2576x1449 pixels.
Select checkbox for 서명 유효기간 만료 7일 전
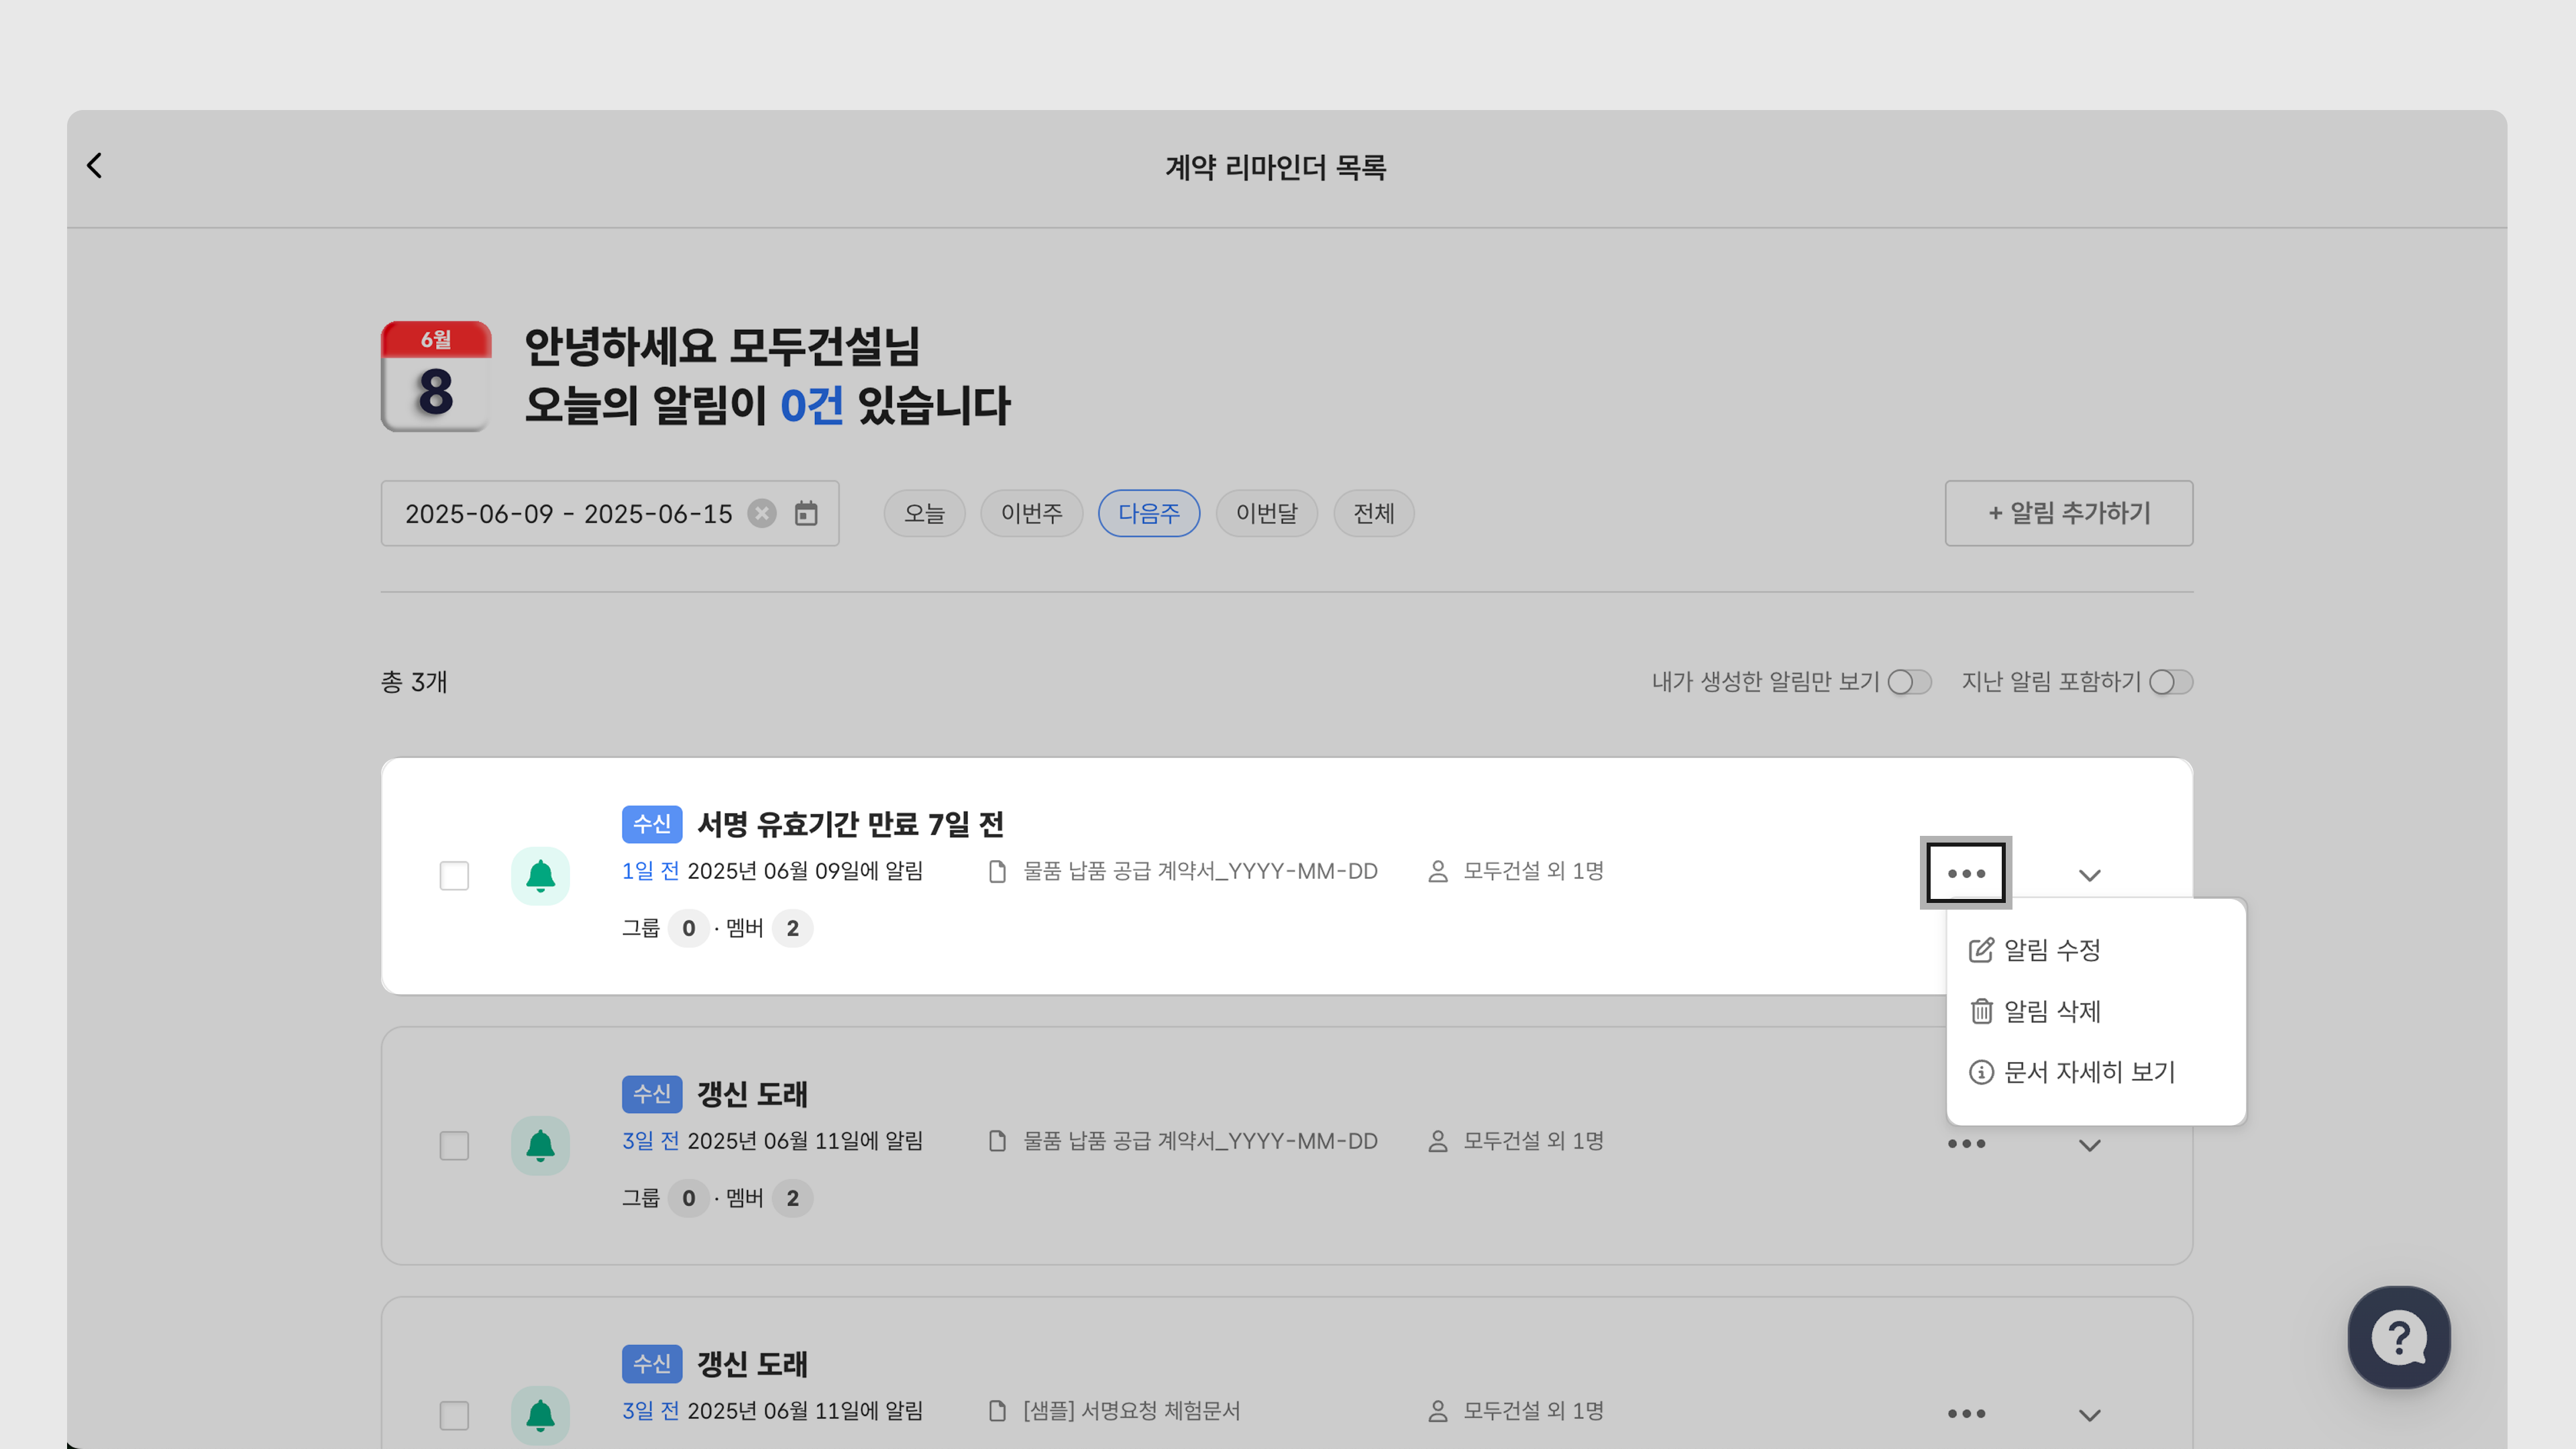[454, 876]
